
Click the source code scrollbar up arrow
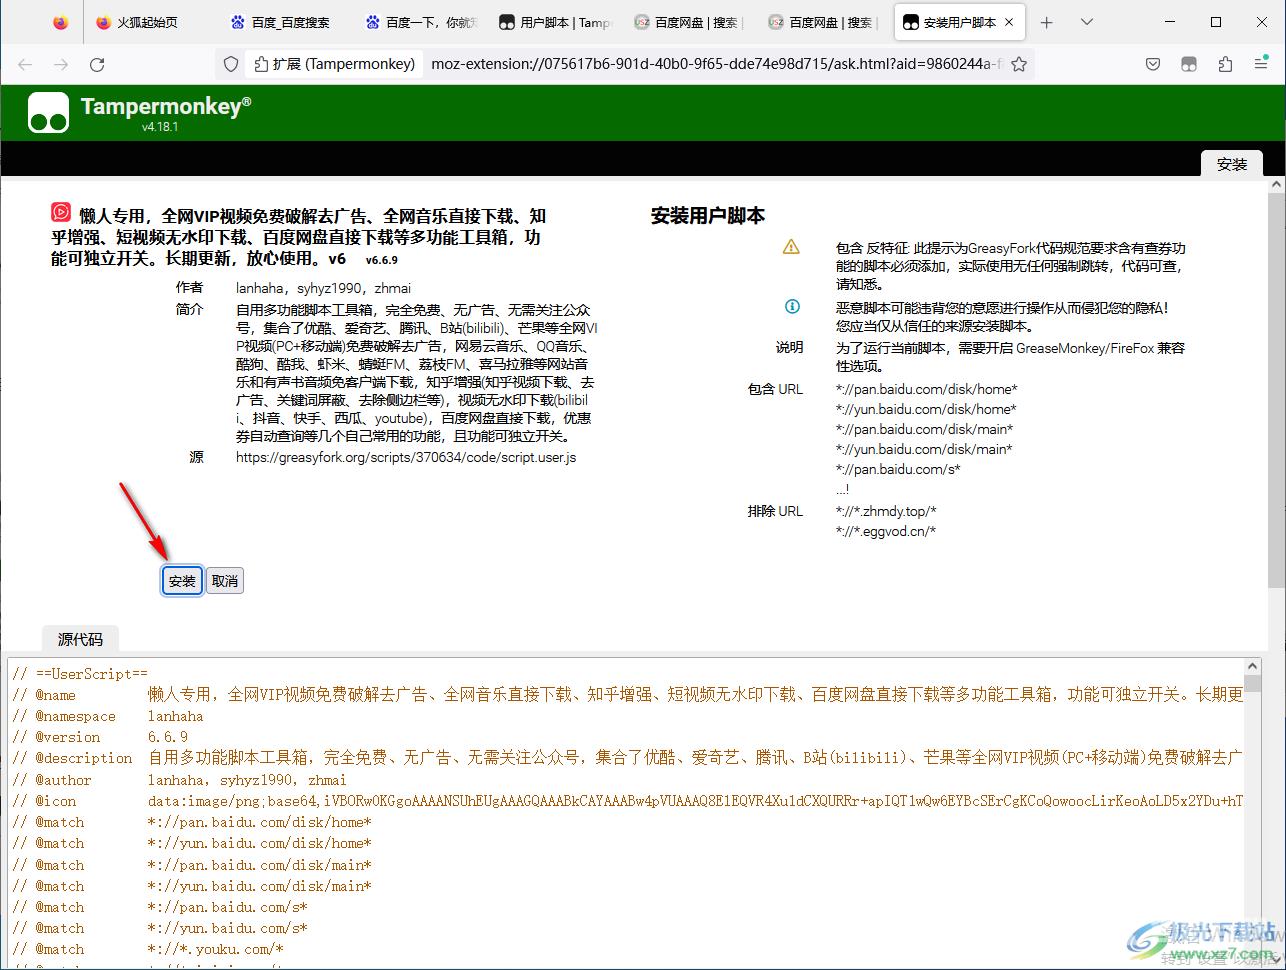(x=1251, y=664)
